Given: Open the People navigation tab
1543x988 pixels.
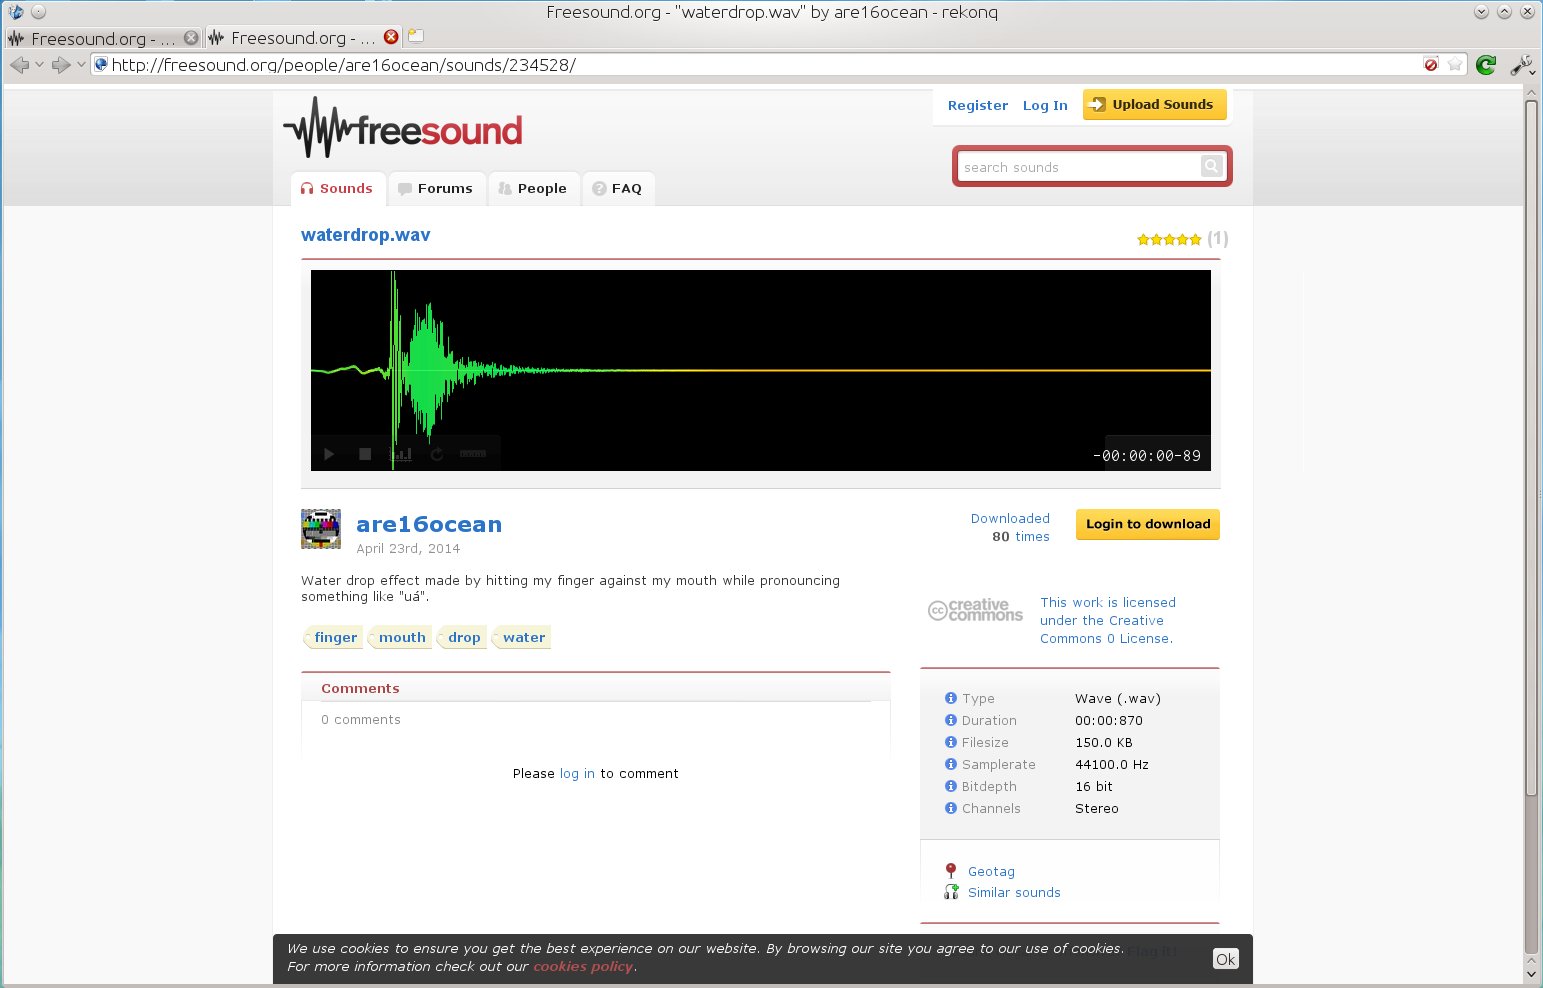Looking at the screenshot, I should (x=533, y=188).
